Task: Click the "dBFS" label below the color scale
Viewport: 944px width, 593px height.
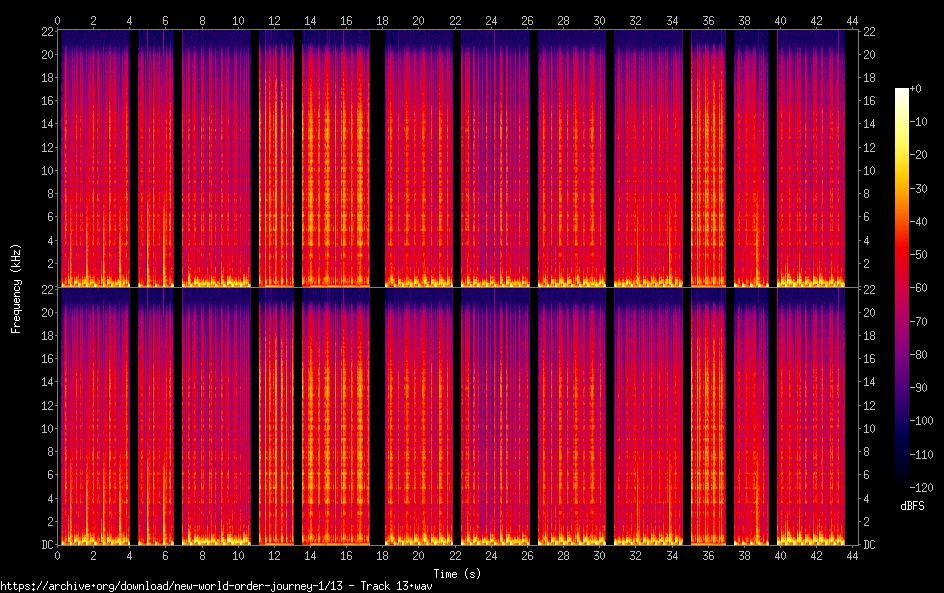Action: (911, 506)
